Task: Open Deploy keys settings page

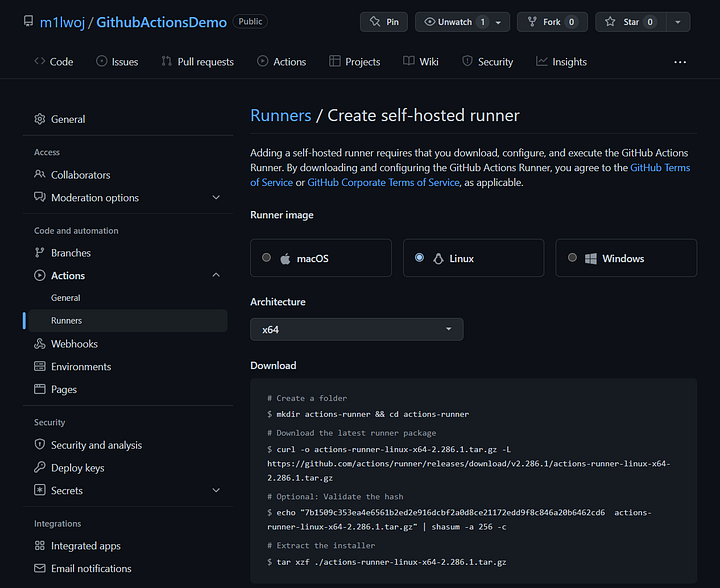Action: pyautogui.click(x=78, y=468)
